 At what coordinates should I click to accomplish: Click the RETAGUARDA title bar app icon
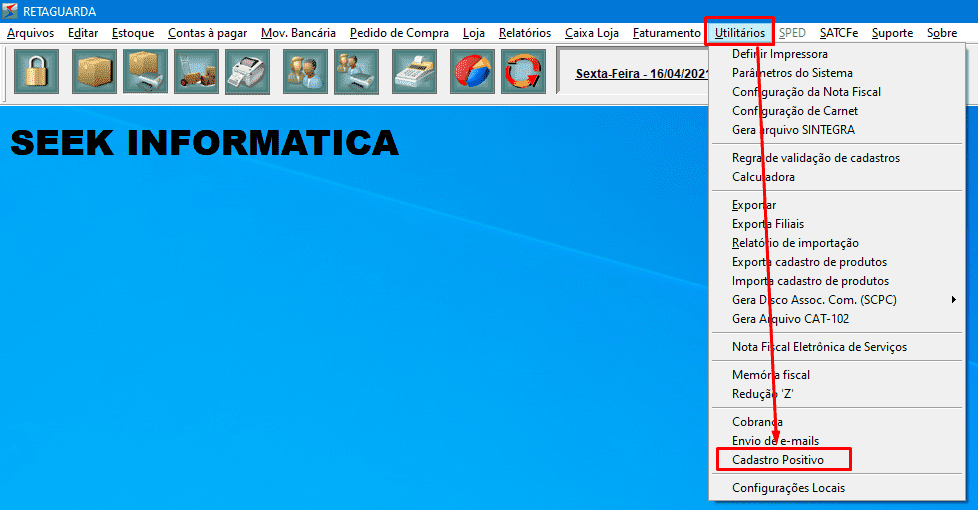[10, 11]
